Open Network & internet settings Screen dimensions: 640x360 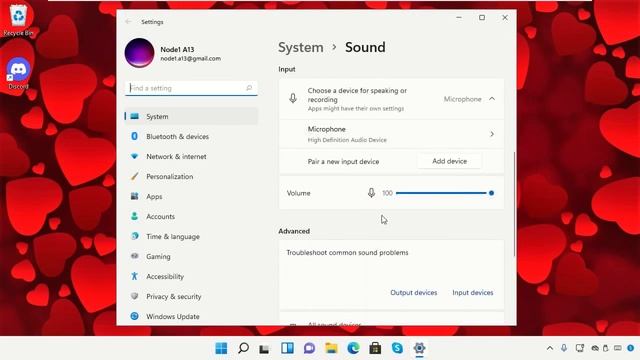[x=191, y=156]
